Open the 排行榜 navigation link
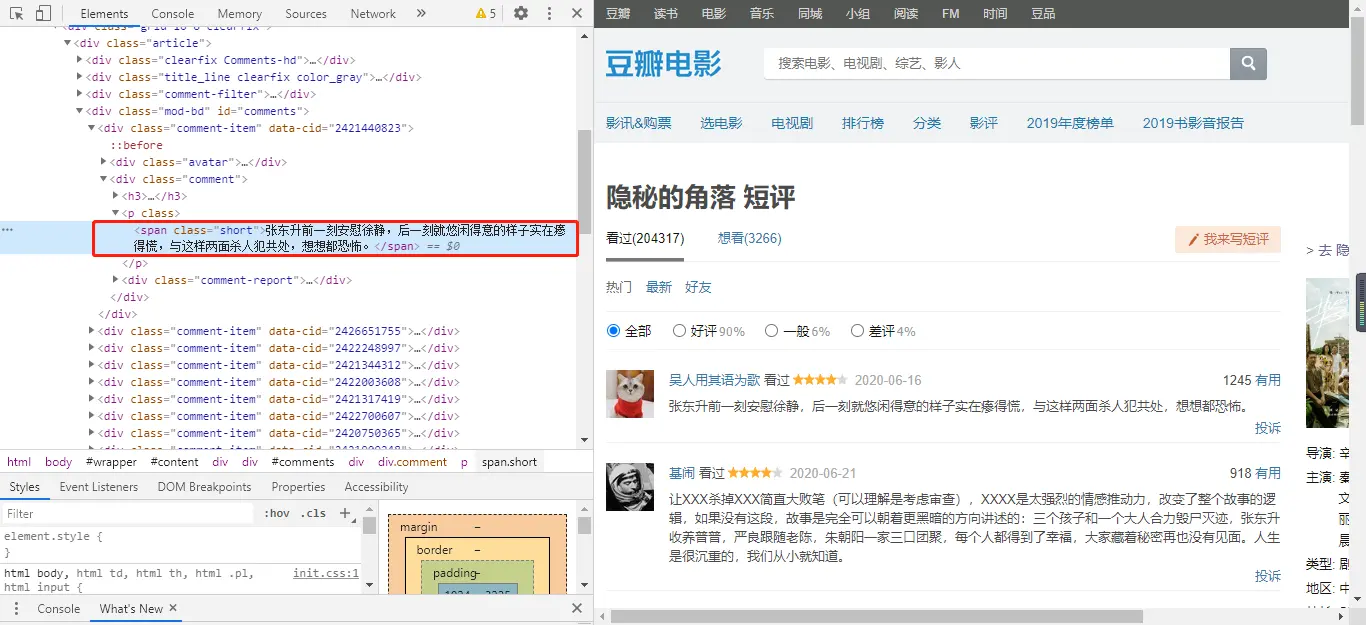The height and width of the screenshot is (625, 1366). [x=863, y=123]
